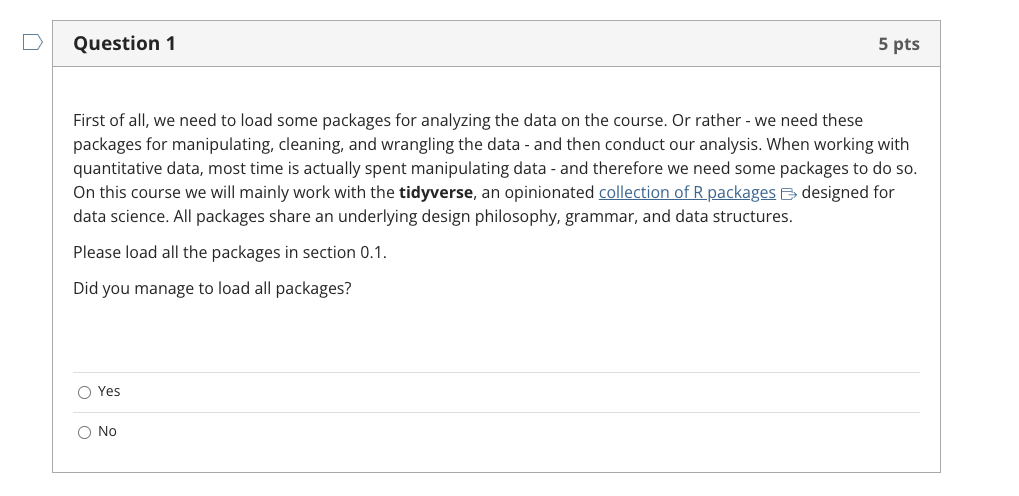Click the Question 1 heading
Screen dimensions: 1019x496
(124, 43)
